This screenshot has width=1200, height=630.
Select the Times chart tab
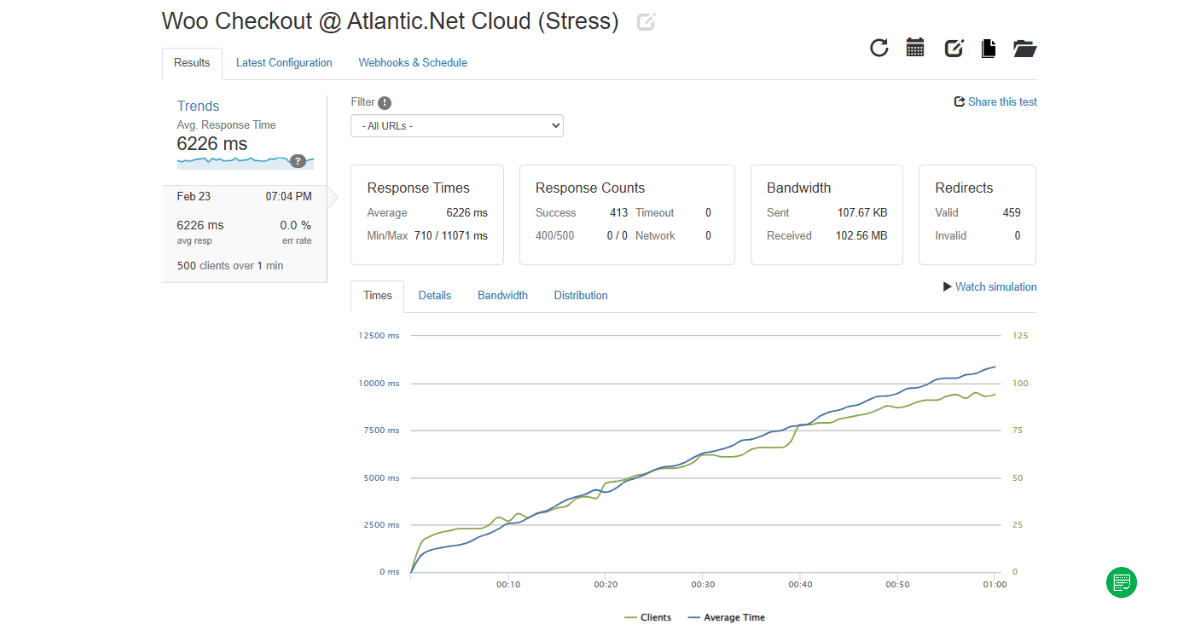click(x=378, y=296)
